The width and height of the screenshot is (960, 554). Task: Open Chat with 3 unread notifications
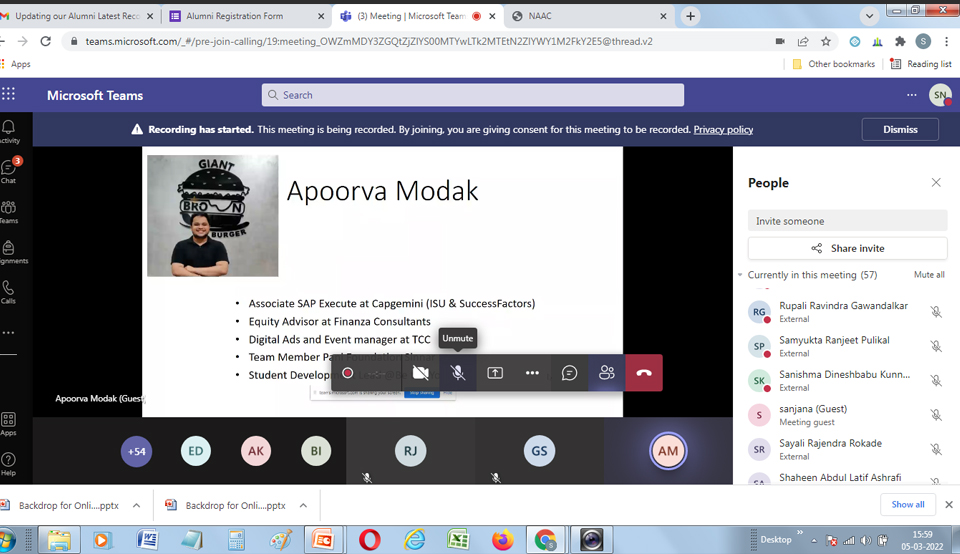click(9, 171)
